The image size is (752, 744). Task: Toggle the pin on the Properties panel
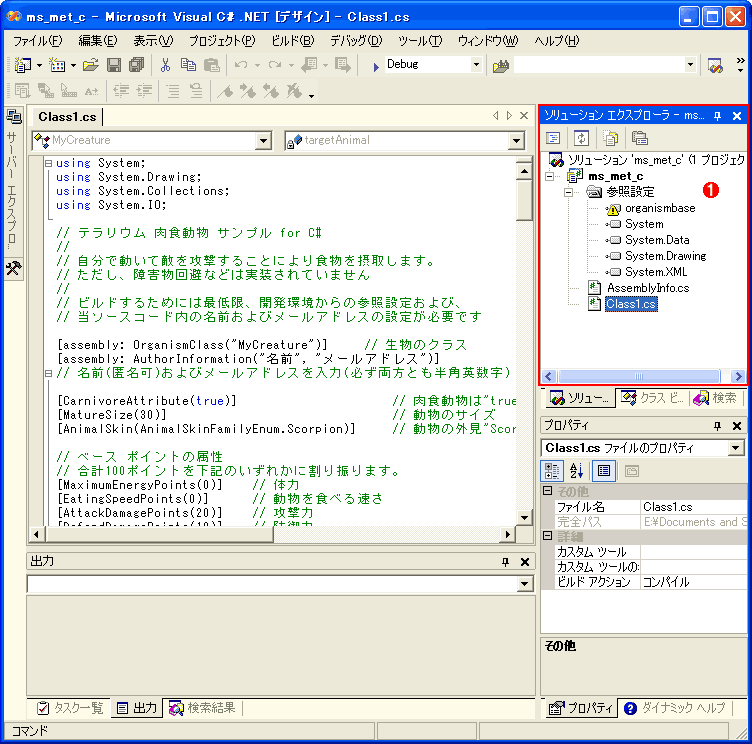[717, 426]
